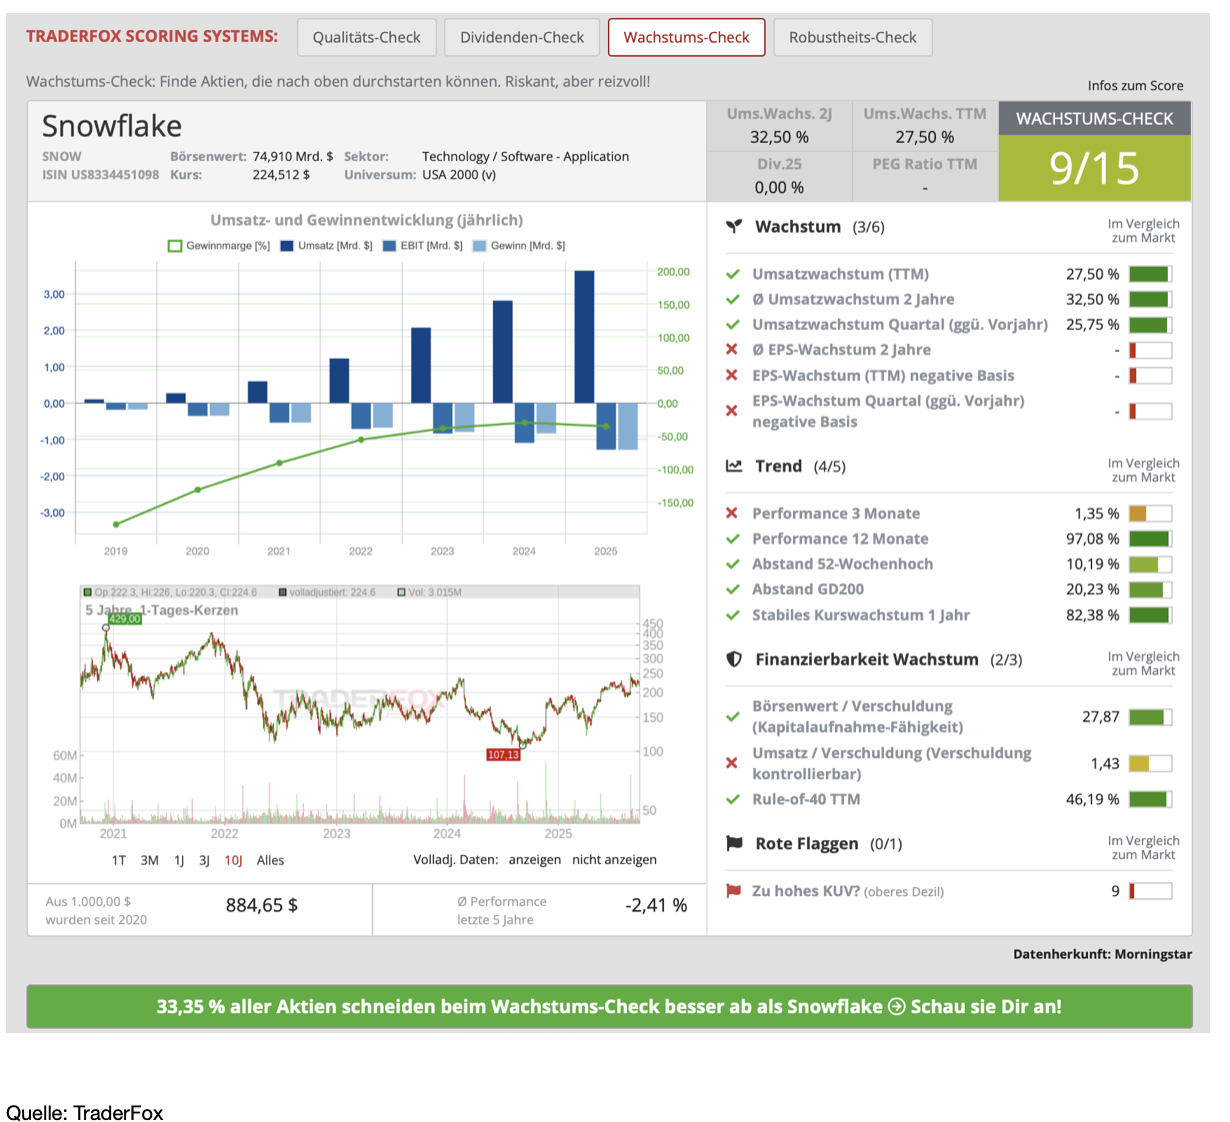The width and height of the screenshot is (1230, 1122).
Task: Set chart range to 3J
Action: (204, 860)
